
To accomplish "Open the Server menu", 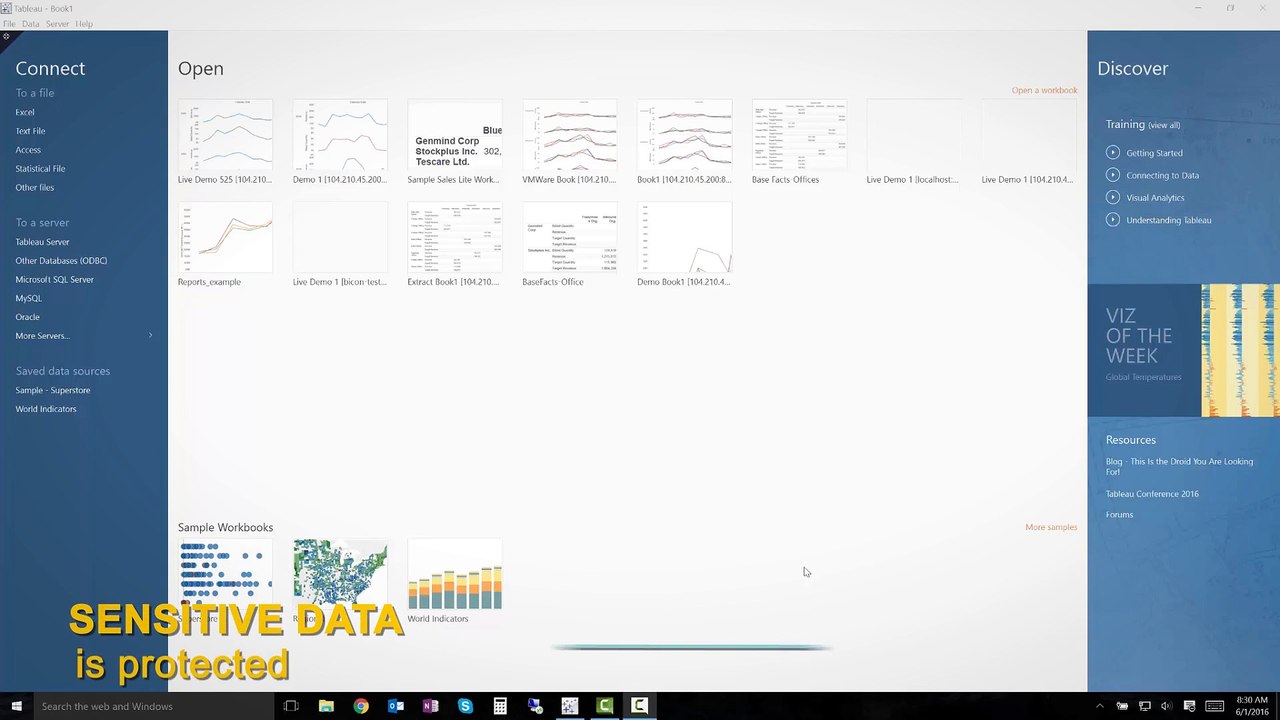I will click(57, 24).
